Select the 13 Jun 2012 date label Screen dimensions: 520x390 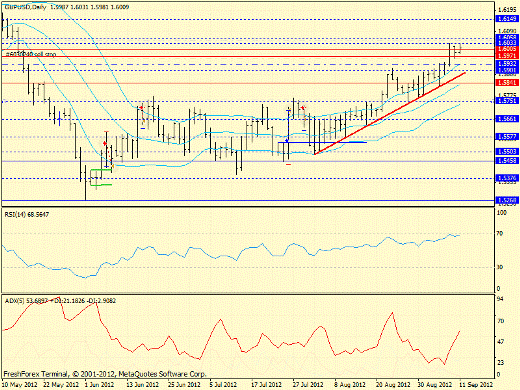[x=142, y=385]
